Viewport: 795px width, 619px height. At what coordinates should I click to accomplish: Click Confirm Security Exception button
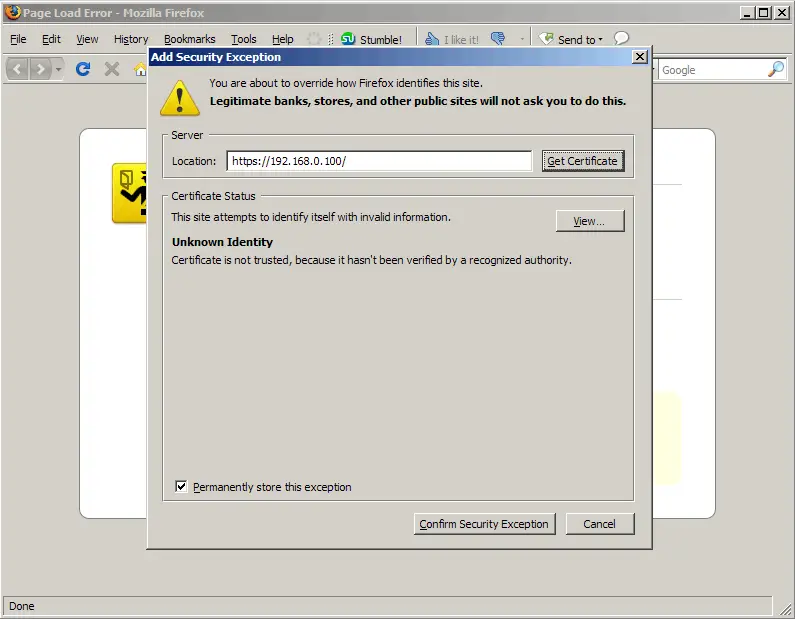pyautogui.click(x=484, y=524)
